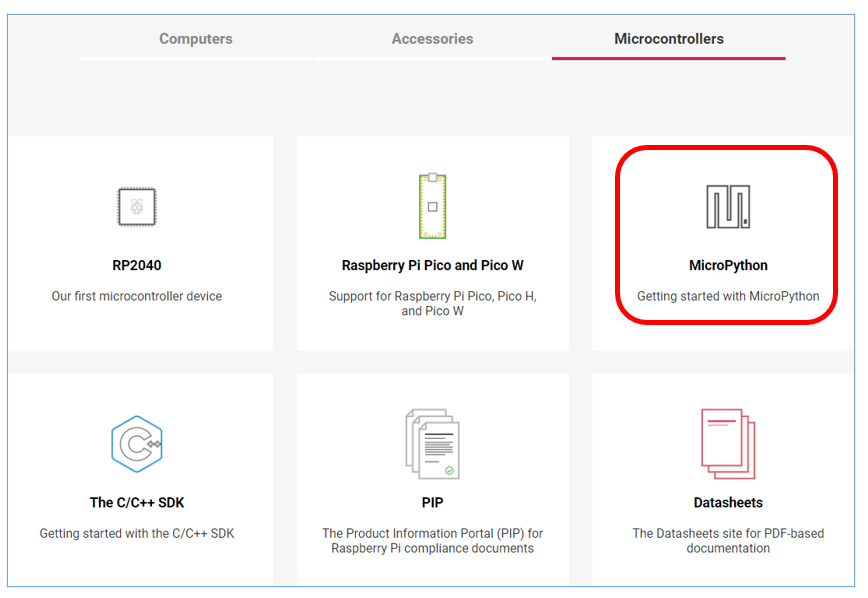Viewport: 868px width, 598px height.
Task: Click the RP2040 chip icon
Action: coord(137,207)
